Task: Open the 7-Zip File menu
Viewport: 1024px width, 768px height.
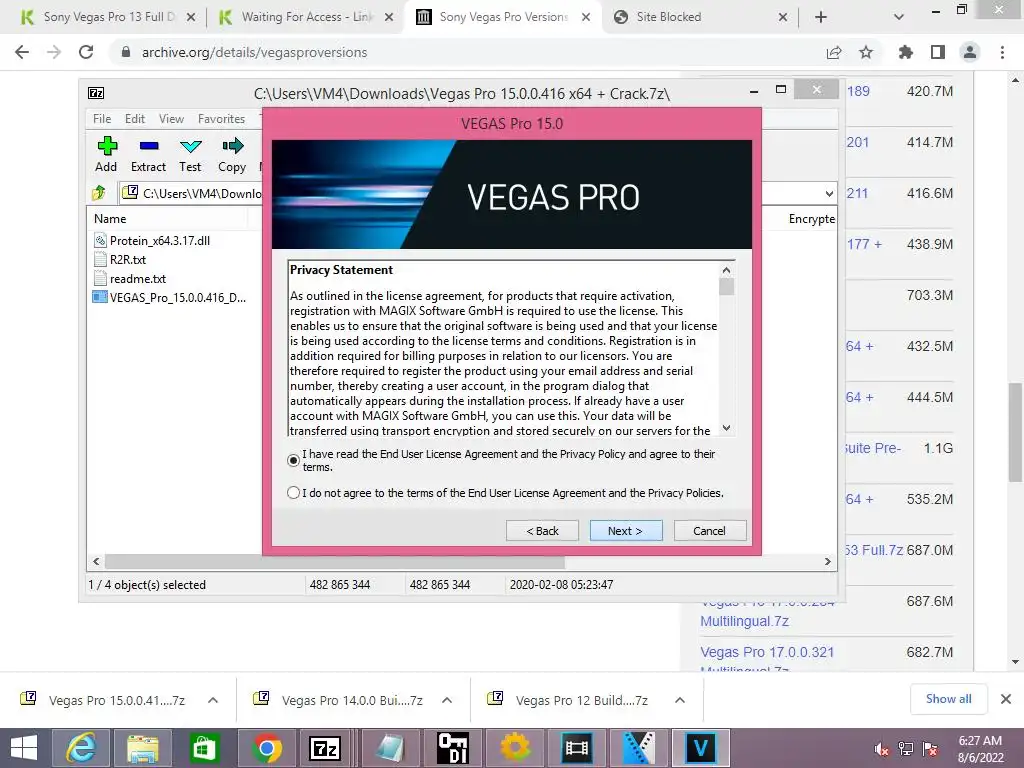Action: point(102,119)
